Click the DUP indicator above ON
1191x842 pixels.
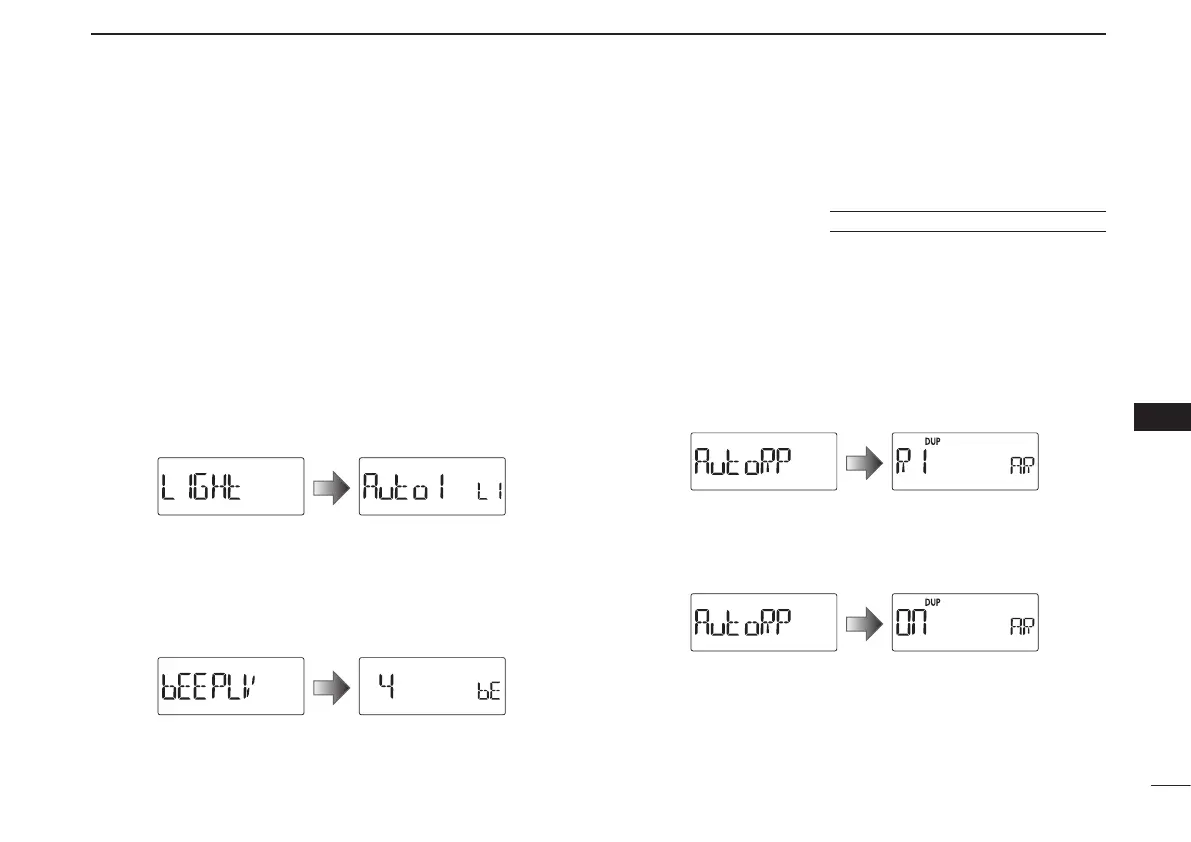click(932, 603)
